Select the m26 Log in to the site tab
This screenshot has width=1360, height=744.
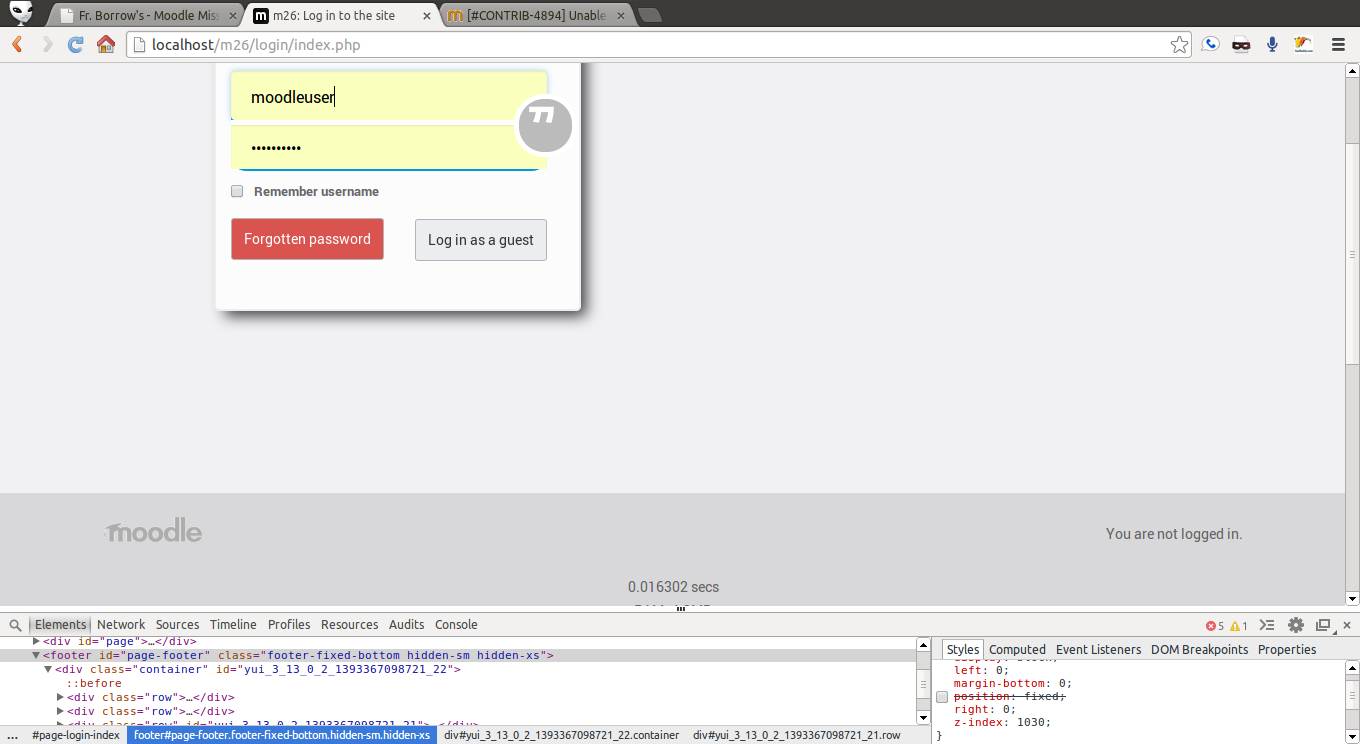pyautogui.click(x=343, y=16)
